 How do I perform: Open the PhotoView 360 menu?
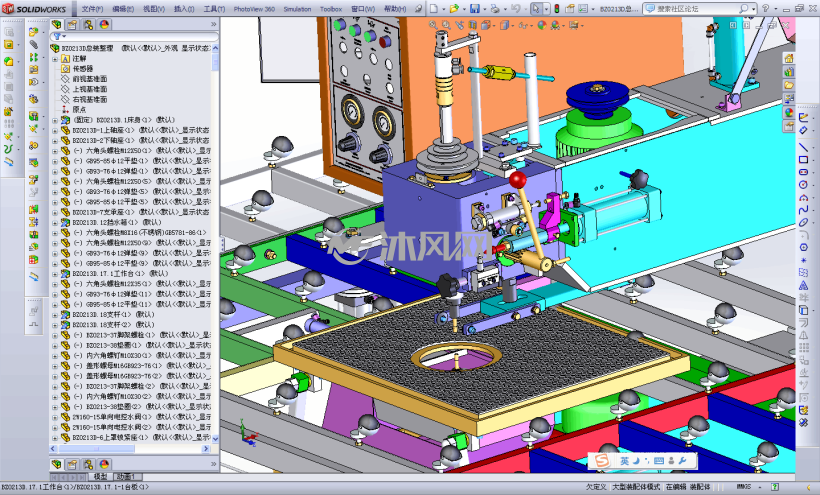(254, 9)
